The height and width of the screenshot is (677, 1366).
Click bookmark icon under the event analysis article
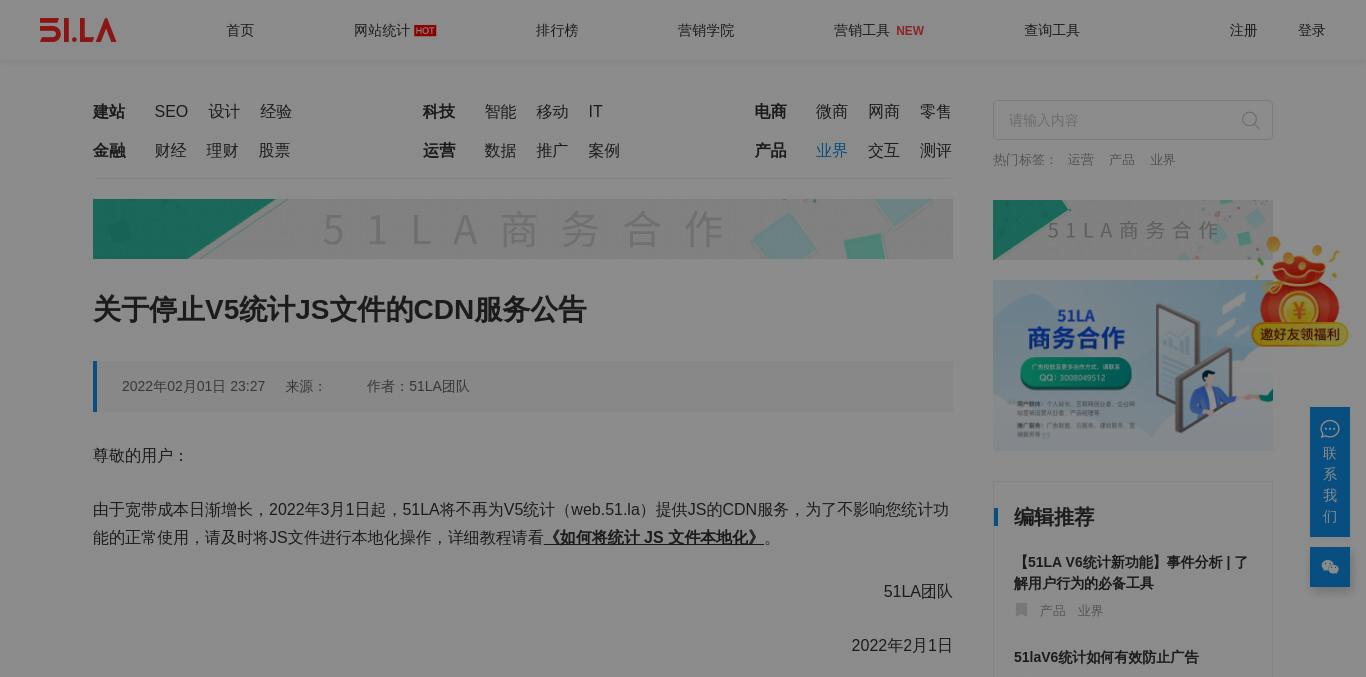(1021, 609)
